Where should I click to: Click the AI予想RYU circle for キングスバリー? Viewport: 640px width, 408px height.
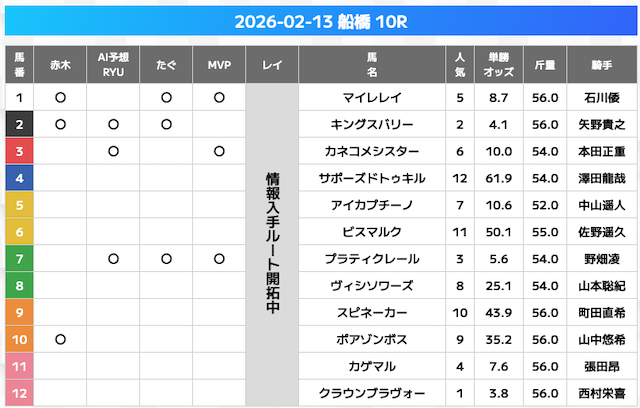tap(113, 125)
